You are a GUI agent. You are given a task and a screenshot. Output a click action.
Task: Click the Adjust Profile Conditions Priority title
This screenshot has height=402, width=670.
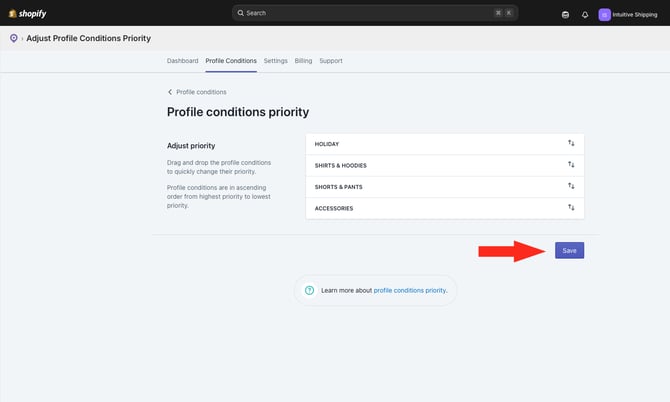tap(88, 38)
